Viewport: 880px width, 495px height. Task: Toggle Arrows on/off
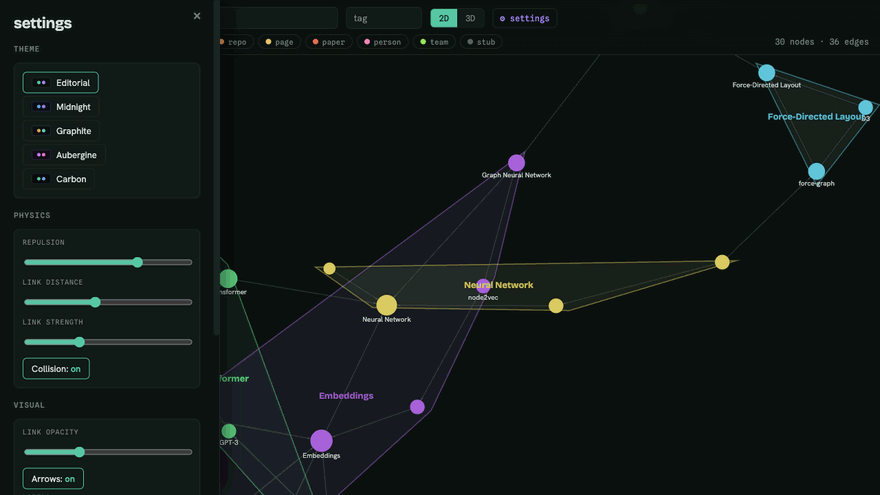coord(53,479)
